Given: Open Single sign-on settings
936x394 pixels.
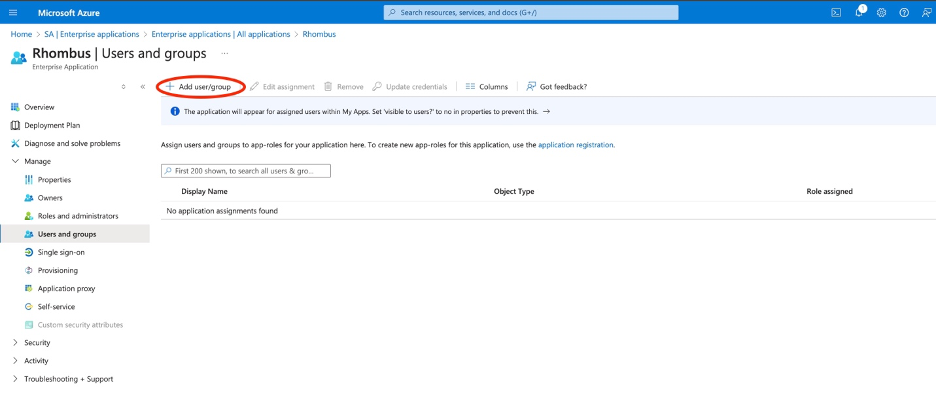Looking at the screenshot, I should [61, 253].
